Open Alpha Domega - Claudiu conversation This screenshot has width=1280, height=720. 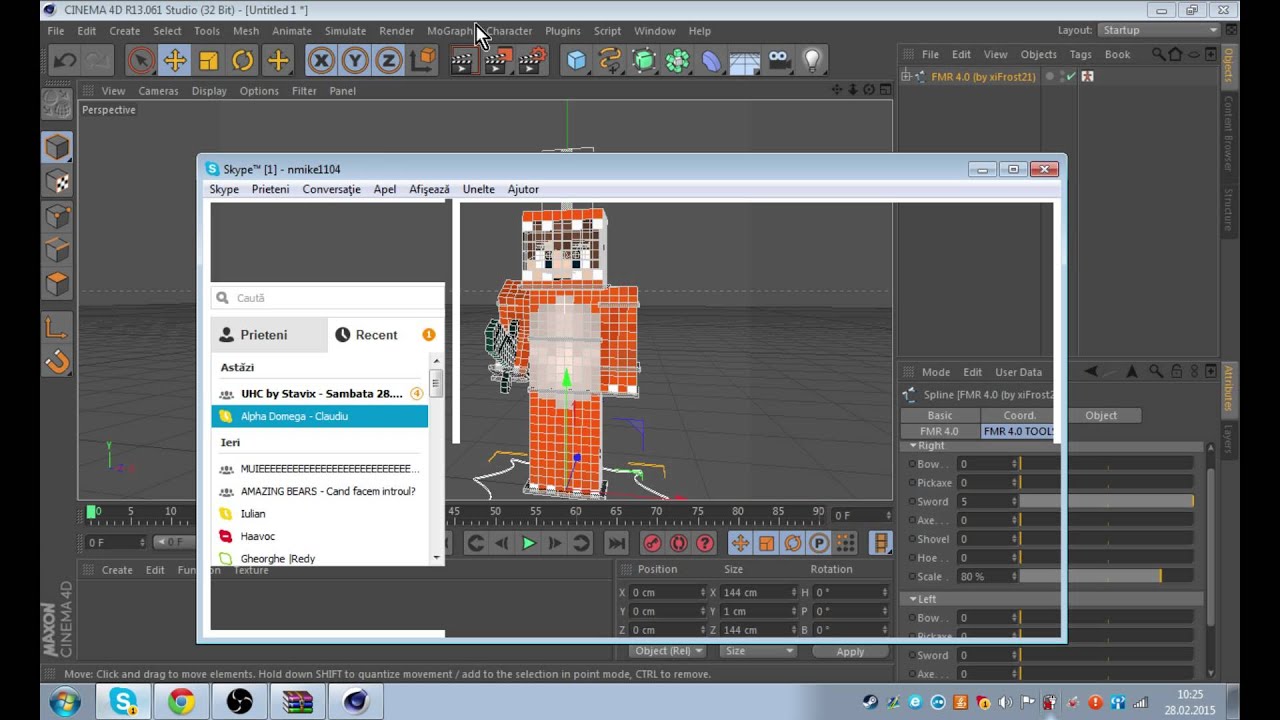(x=320, y=416)
